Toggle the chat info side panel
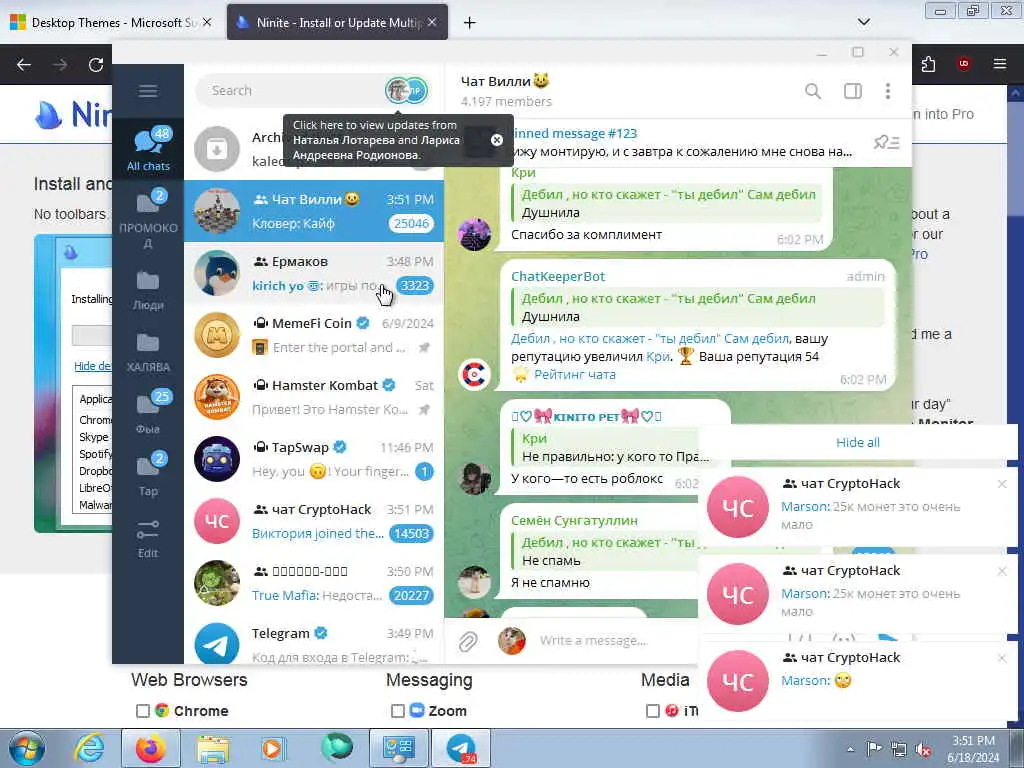Screen dimensions: 1024x768 (x=853, y=91)
